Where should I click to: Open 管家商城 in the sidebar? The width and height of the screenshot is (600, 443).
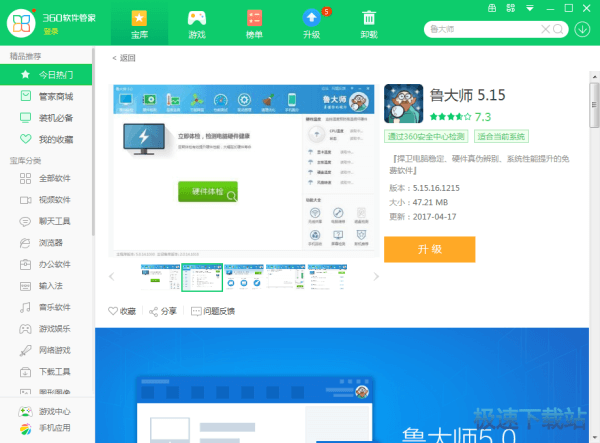coord(46,96)
